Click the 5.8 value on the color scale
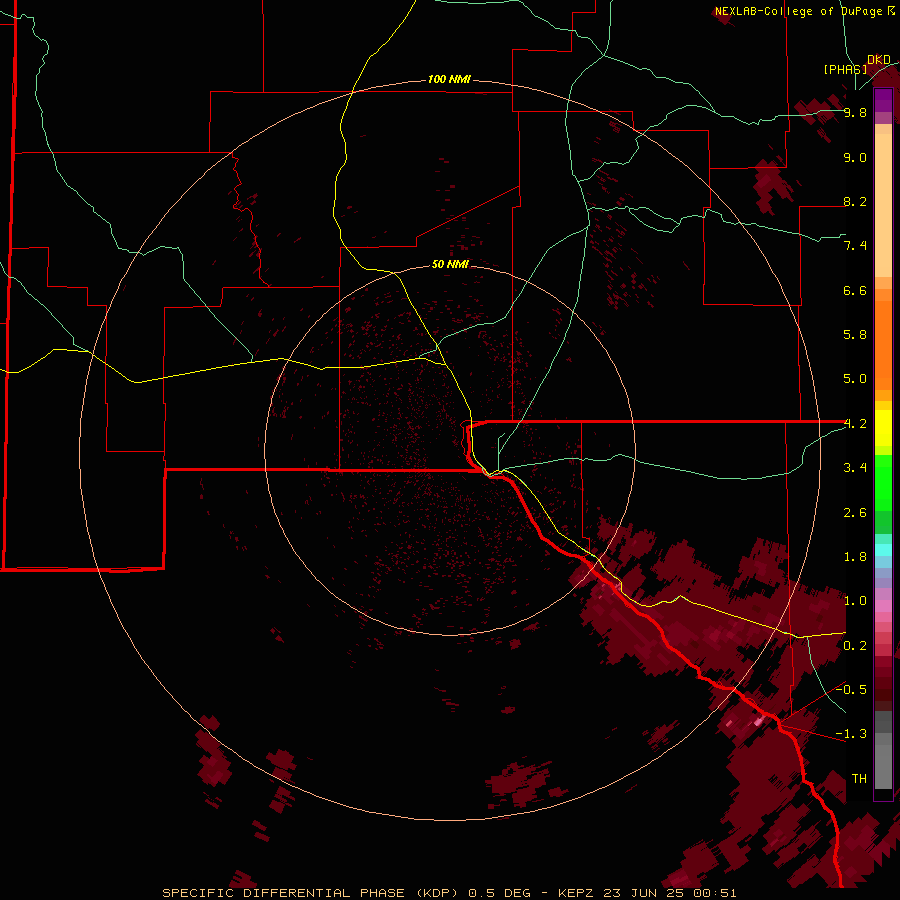900x900 pixels. point(855,335)
